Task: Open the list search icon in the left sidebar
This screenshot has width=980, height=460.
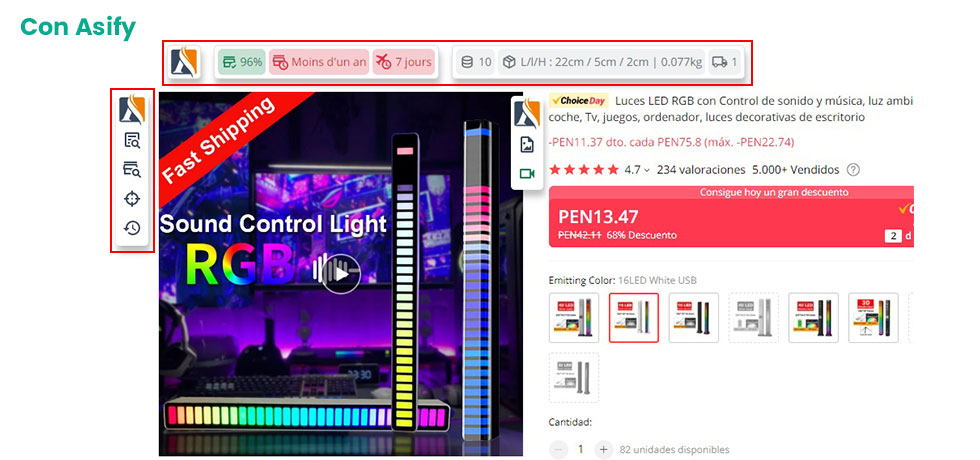Action: tap(132, 169)
